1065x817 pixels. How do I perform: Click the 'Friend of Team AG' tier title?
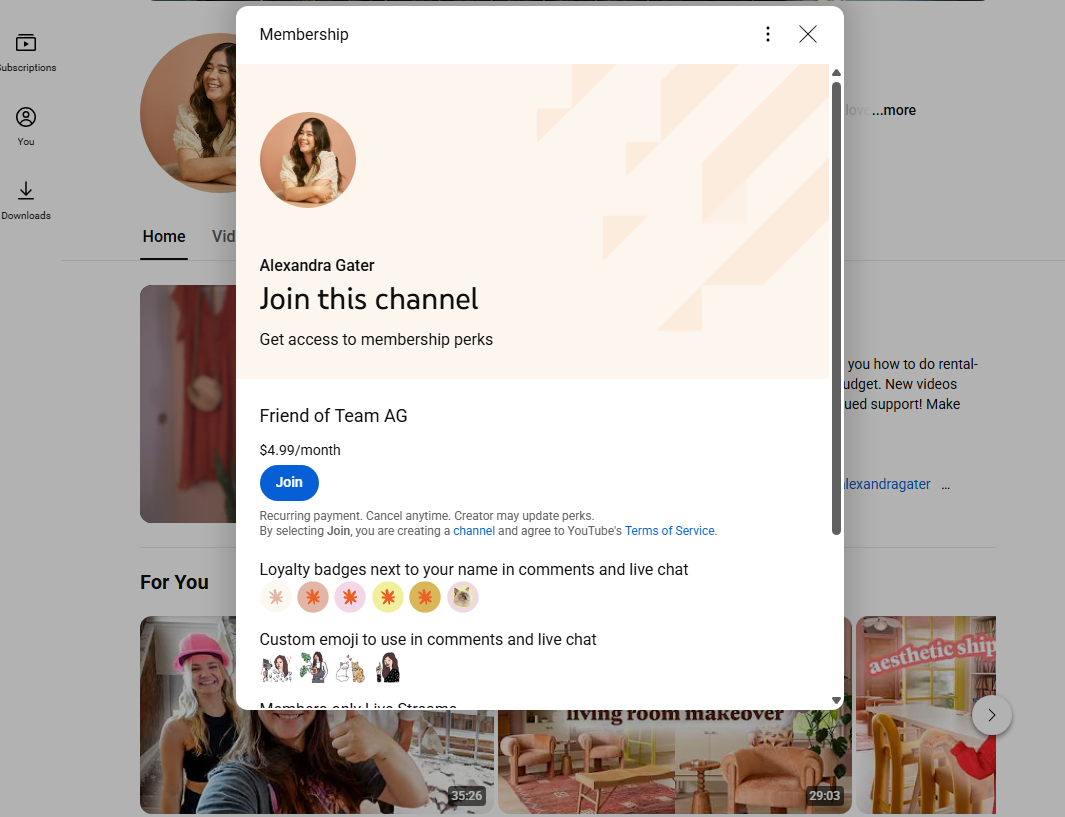click(x=333, y=416)
